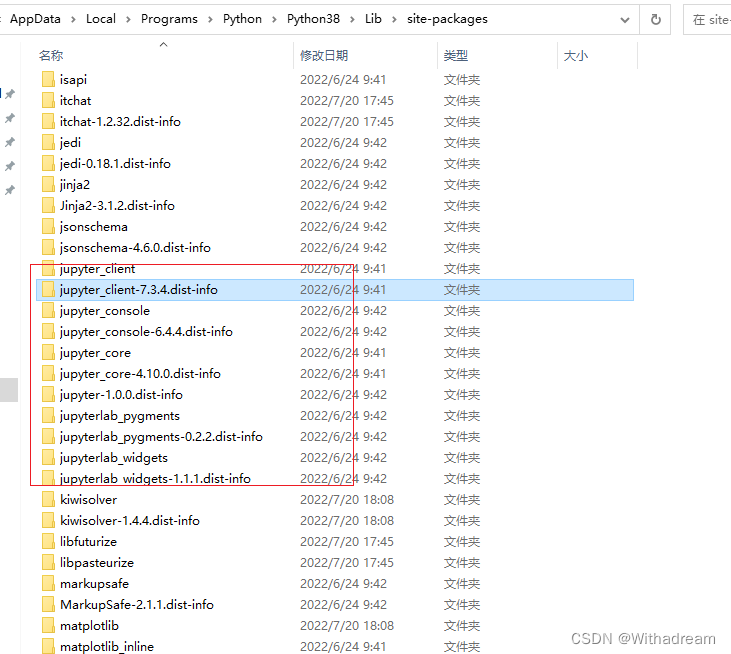Screen dimensions: 731x654
Task: Click the 2022/6/24 9:42 date for jinja2
Action: pyautogui.click(x=343, y=185)
